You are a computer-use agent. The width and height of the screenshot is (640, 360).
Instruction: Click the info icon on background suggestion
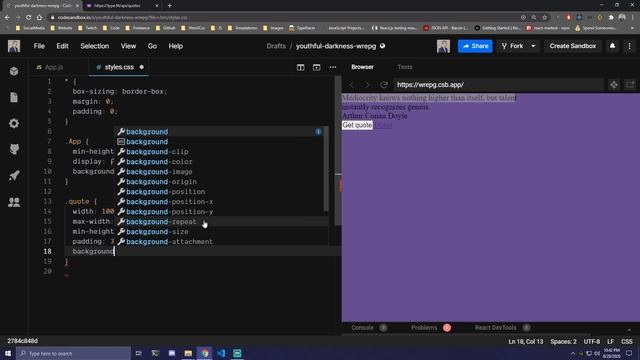tap(318, 131)
